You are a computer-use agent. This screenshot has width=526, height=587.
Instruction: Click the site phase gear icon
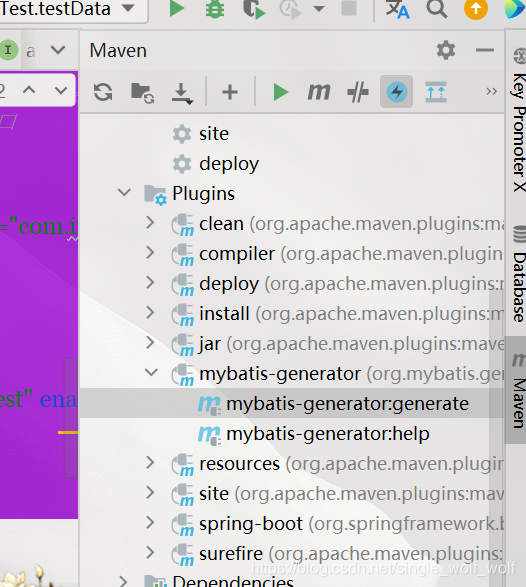182,134
